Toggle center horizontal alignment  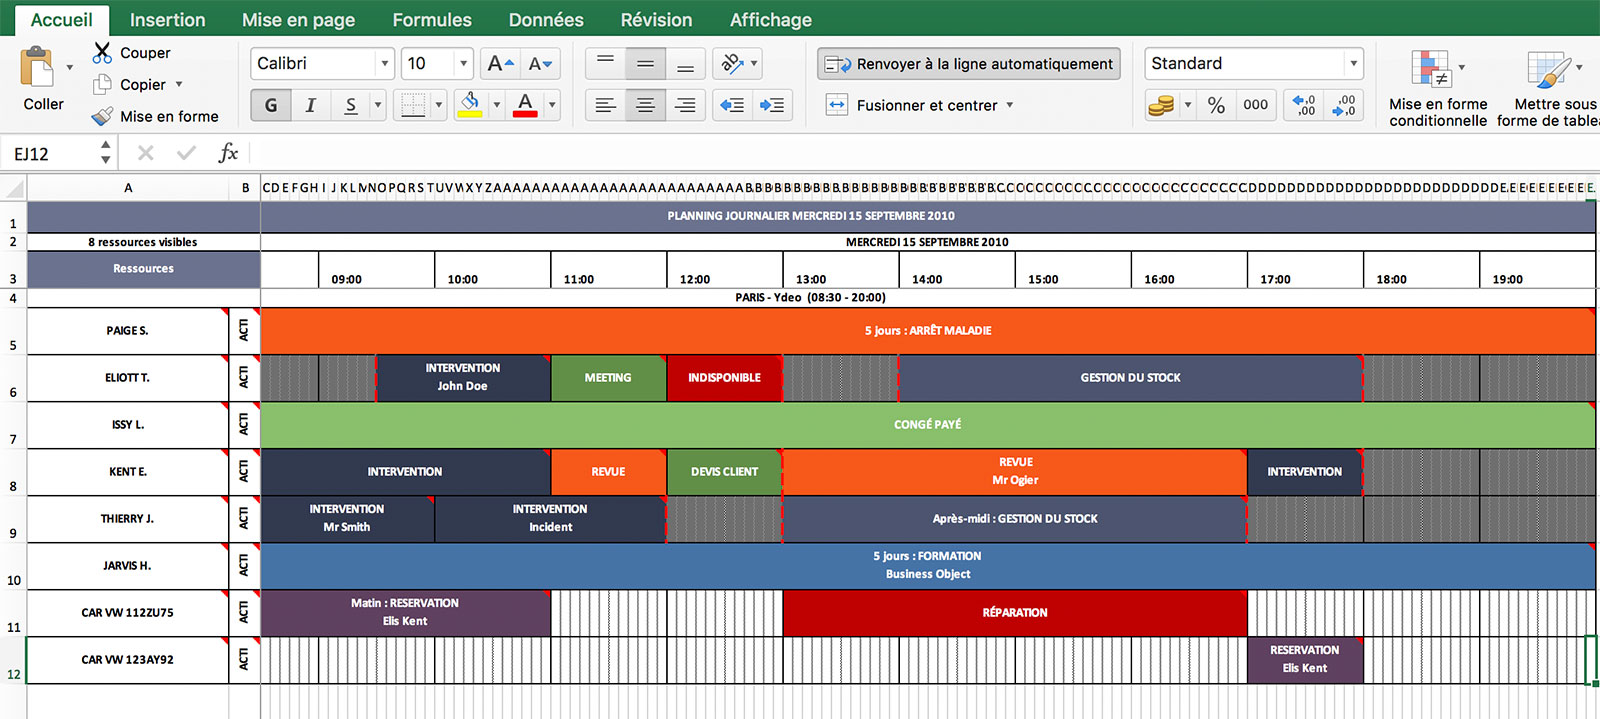point(645,105)
